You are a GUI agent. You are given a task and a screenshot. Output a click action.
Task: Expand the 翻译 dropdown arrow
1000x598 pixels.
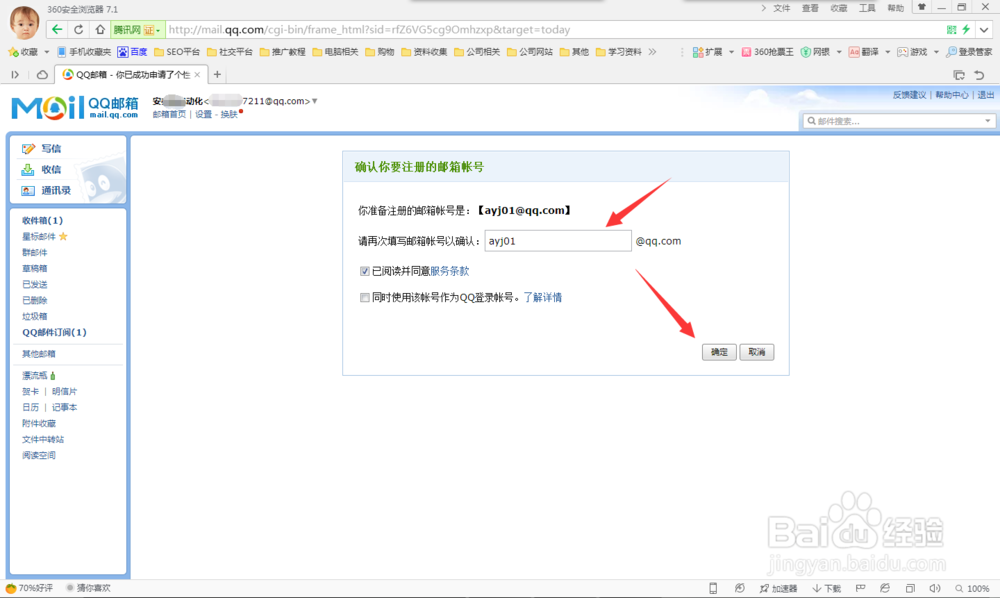point(887,52)
